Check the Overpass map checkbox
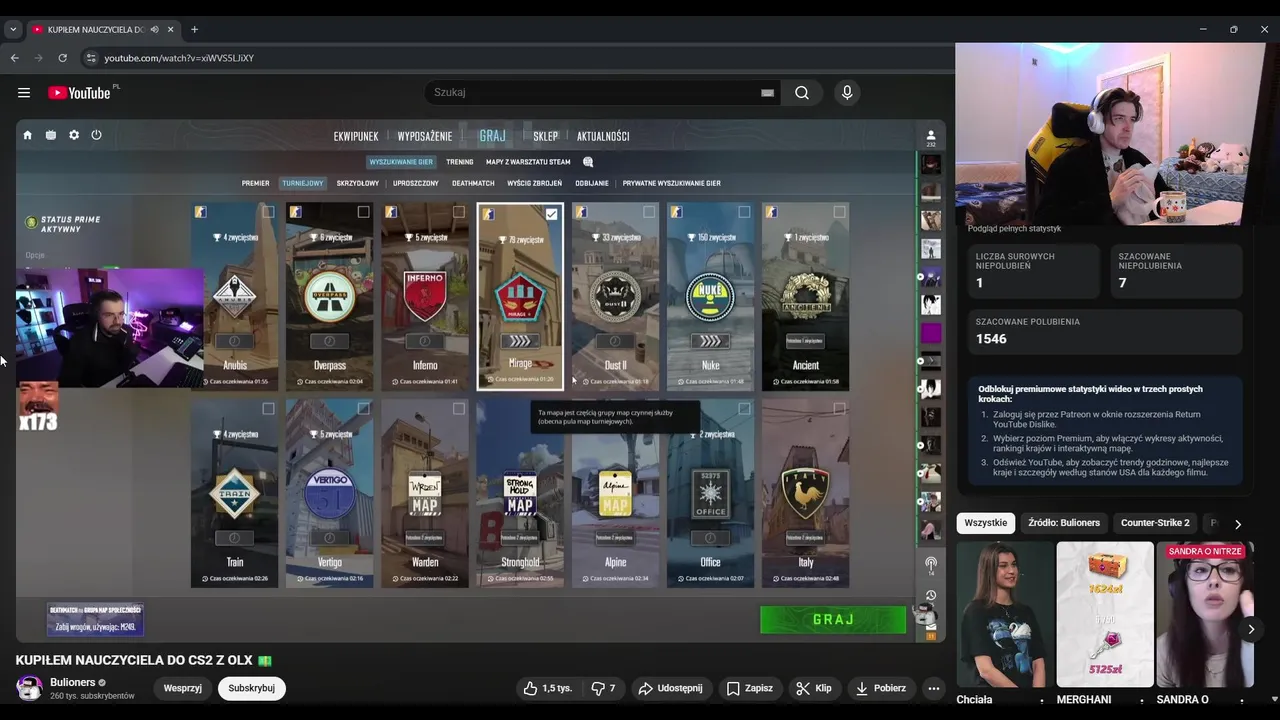The image size is (1280, 720). [363, 212]
